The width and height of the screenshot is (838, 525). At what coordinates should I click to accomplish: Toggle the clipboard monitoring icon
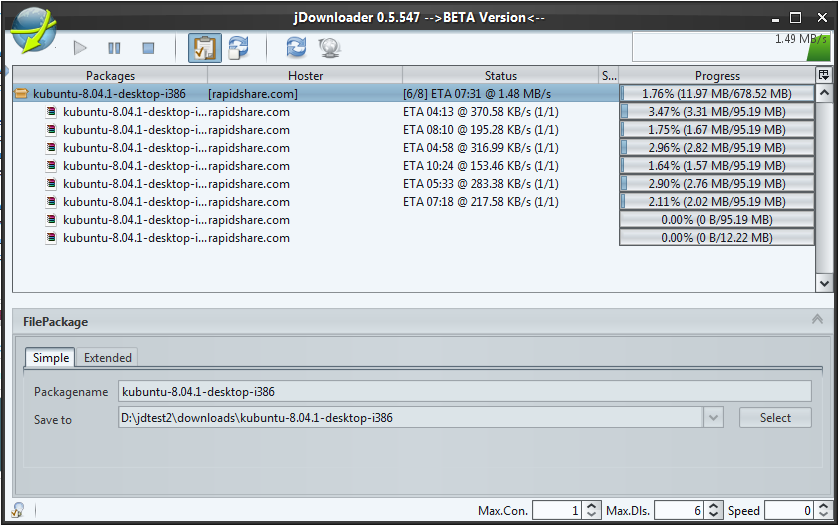[x=204, y=47]
